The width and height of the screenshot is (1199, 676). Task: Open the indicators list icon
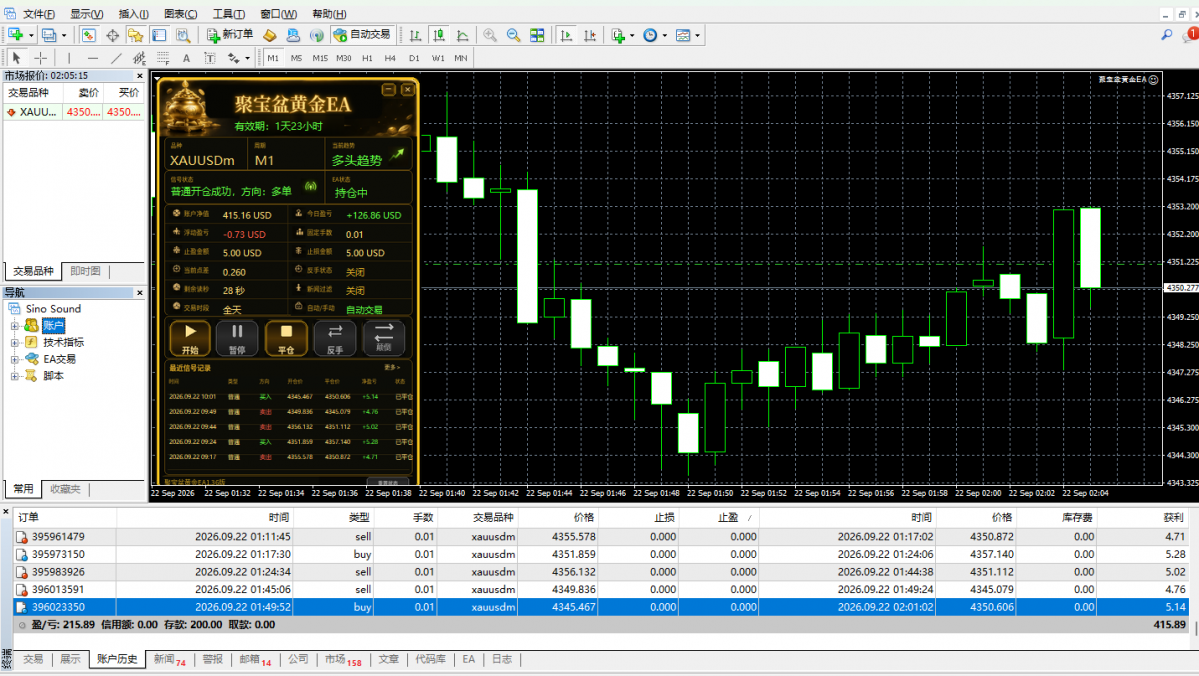tap(618, 35)
